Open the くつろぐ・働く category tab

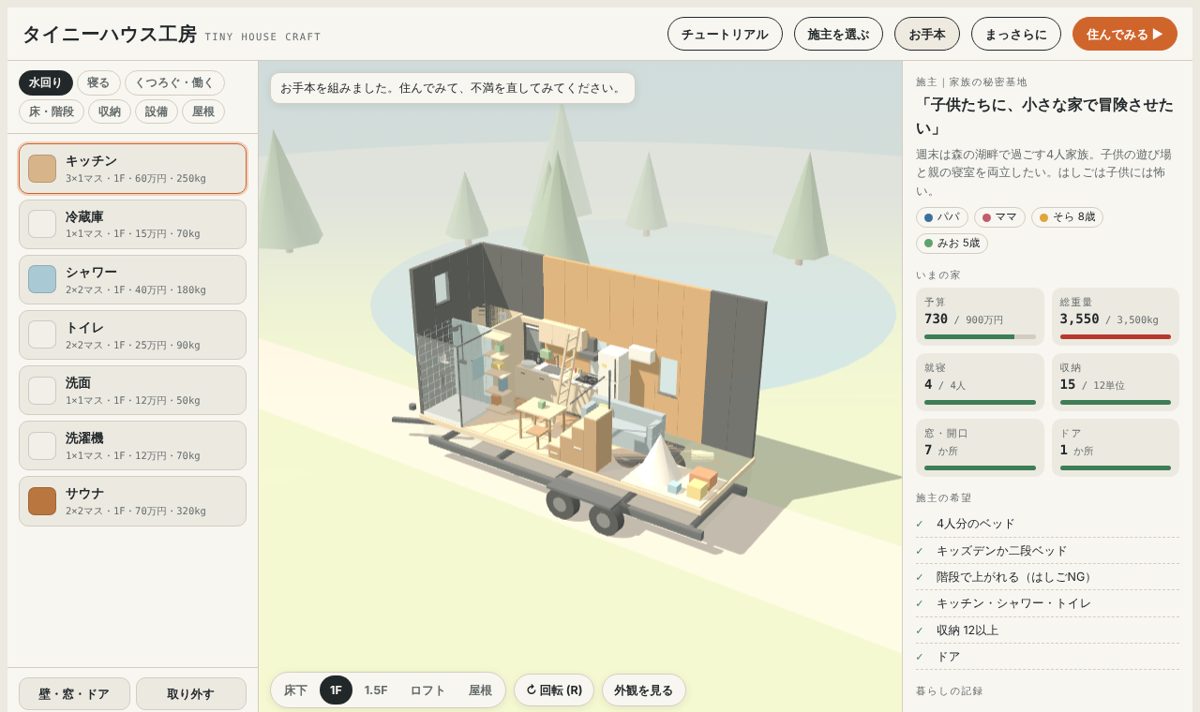pyautogui.click(x=175, y=83)
